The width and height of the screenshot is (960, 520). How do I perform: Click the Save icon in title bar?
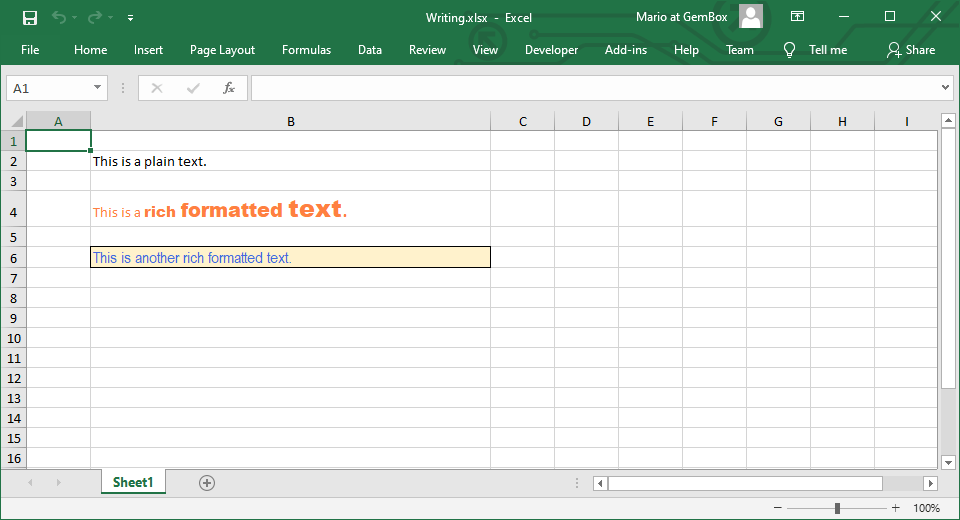[30, 17]
